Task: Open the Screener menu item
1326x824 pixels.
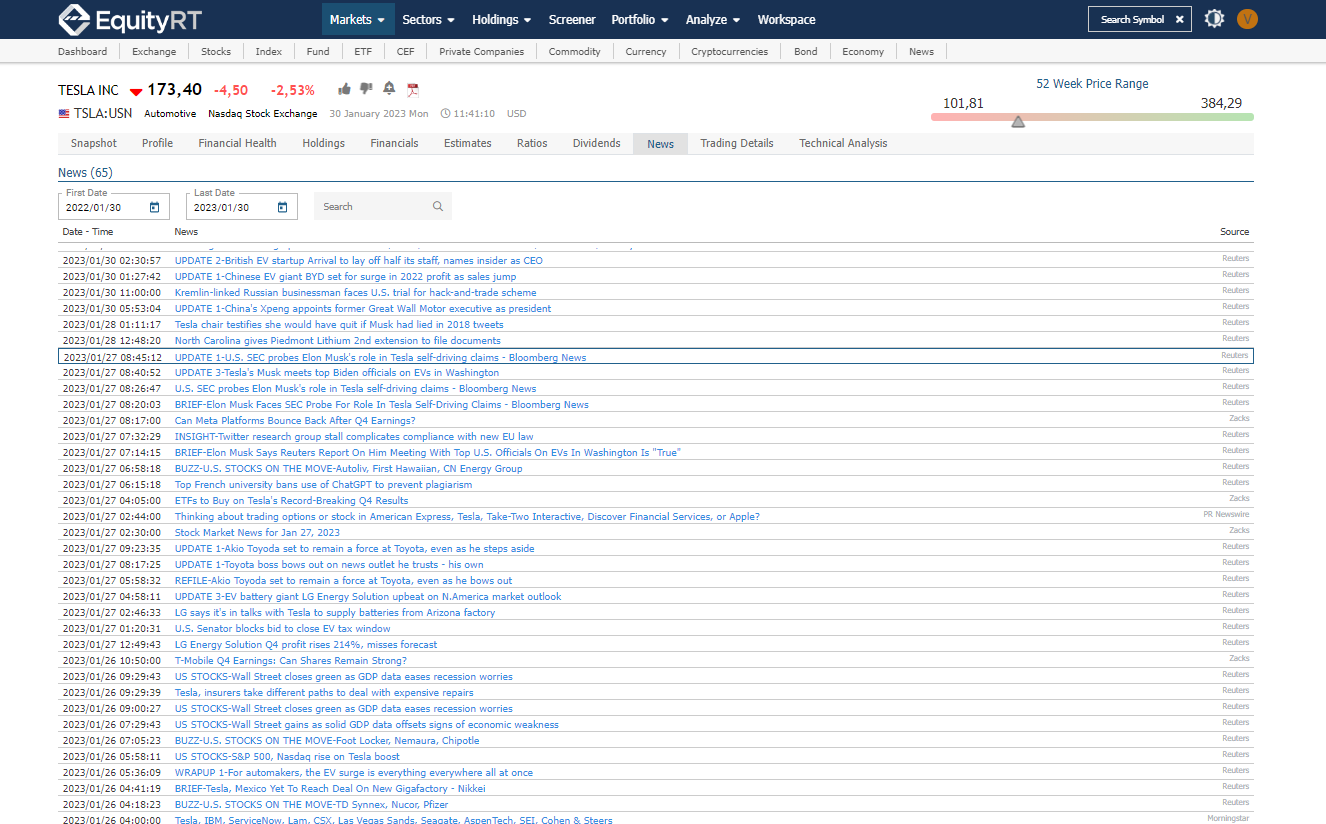Action: coord(572,19)
